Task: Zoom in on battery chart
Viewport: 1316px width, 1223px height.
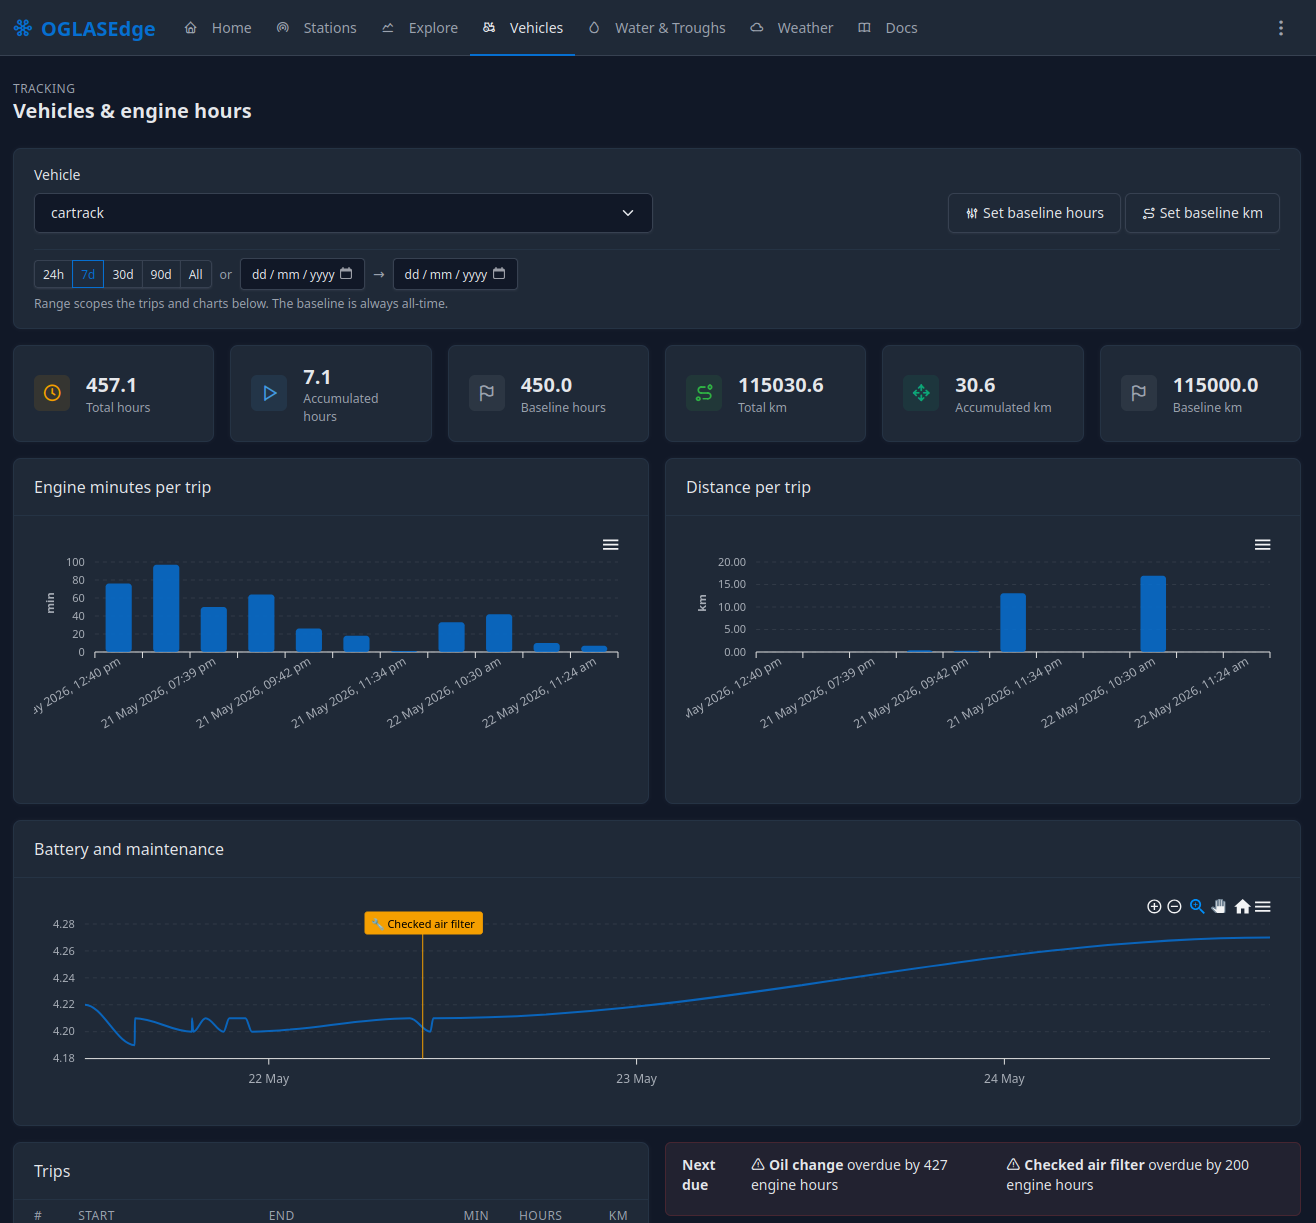Action: pyautogui.click(x=1154, y=906)
